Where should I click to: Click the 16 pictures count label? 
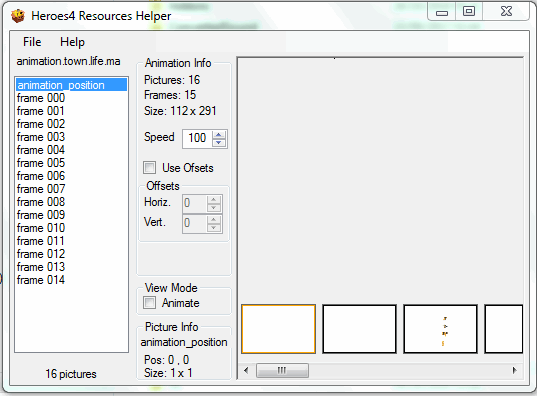(x=71, y=374)
